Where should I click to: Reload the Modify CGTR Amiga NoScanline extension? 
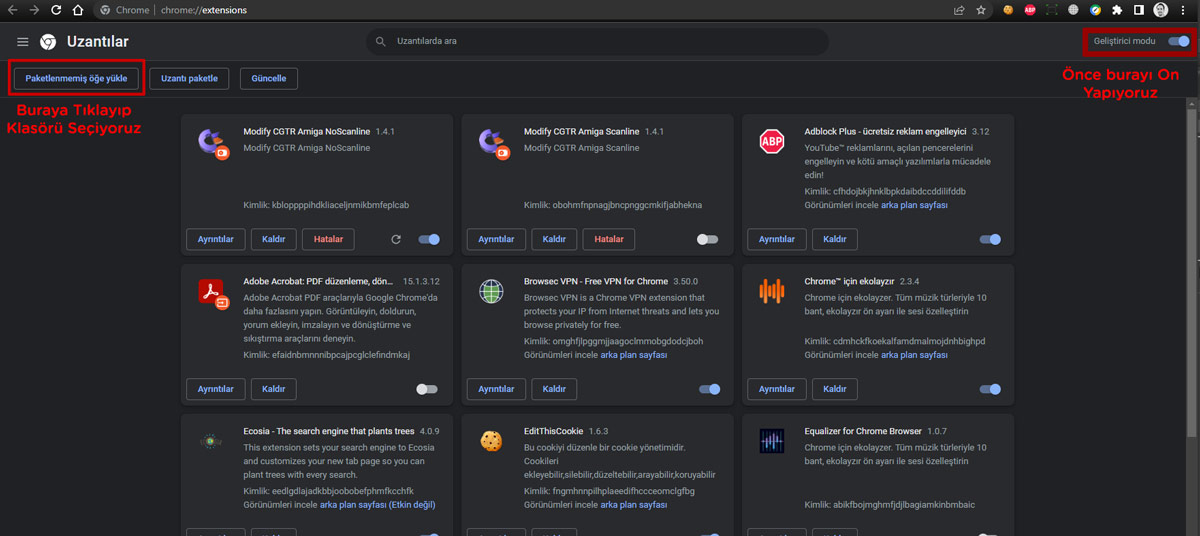click(396, 239)
